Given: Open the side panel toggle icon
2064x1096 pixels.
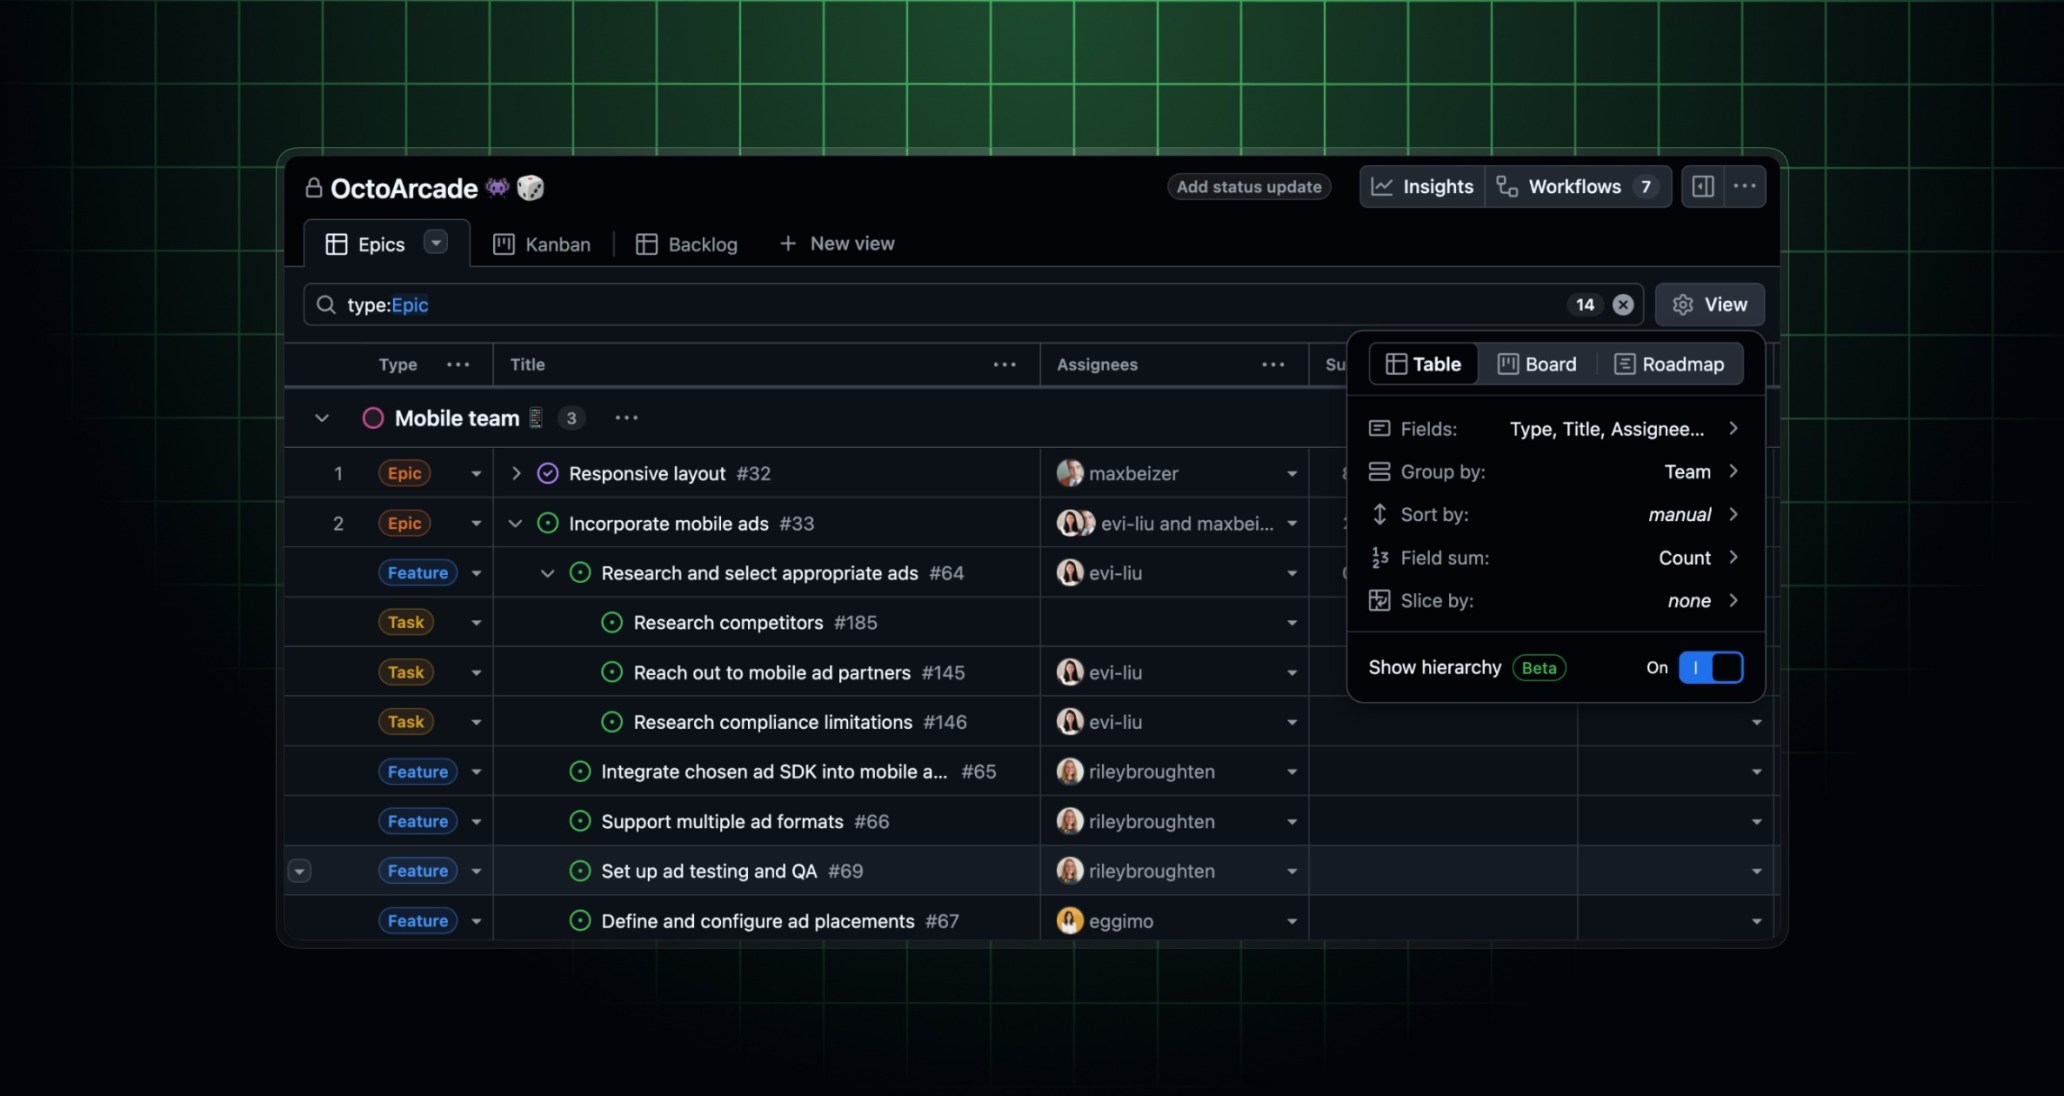Looking at the screenshot, I should click(x=1703, y=186).
